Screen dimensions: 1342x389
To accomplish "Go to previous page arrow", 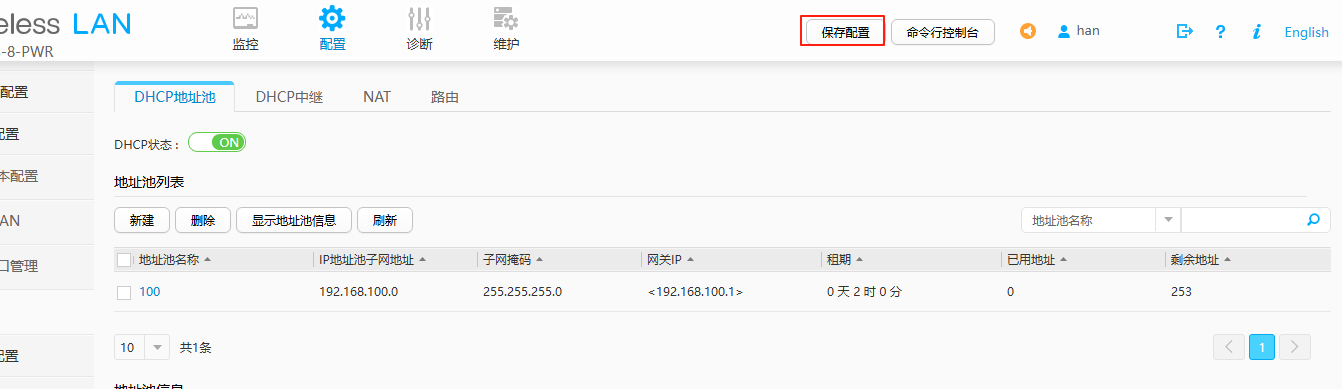I will click(x=1229, y=347).
